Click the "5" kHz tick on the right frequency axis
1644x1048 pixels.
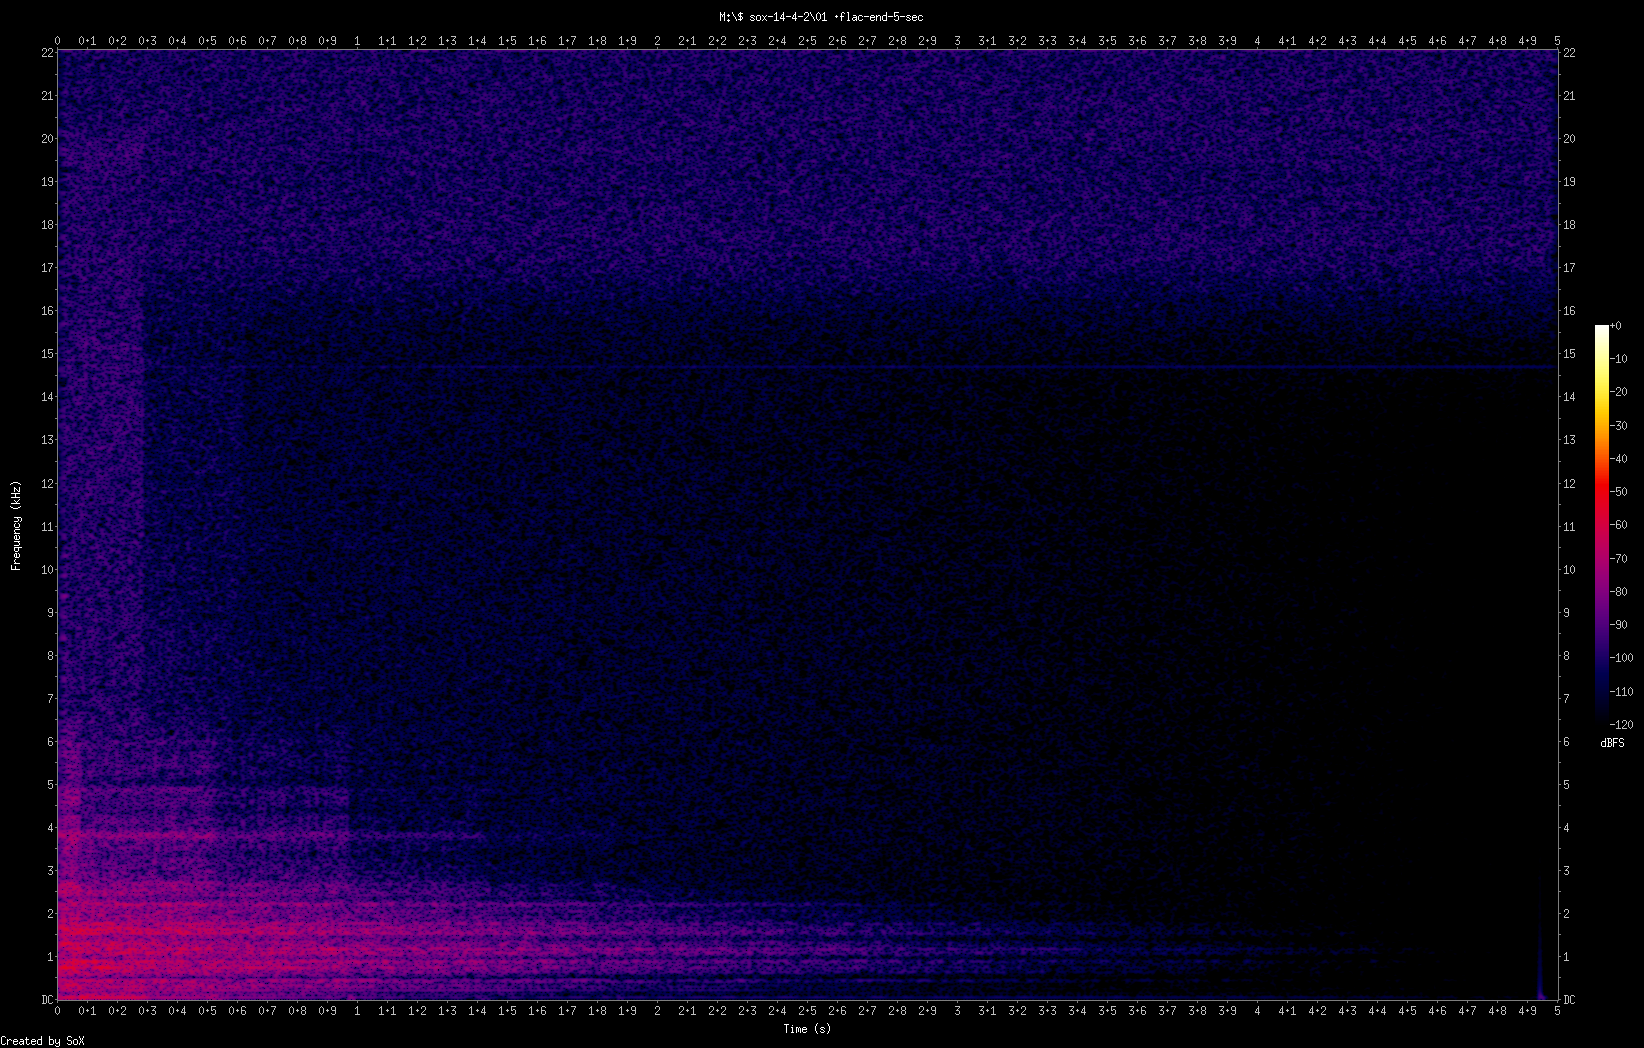tap(1566, 785)
